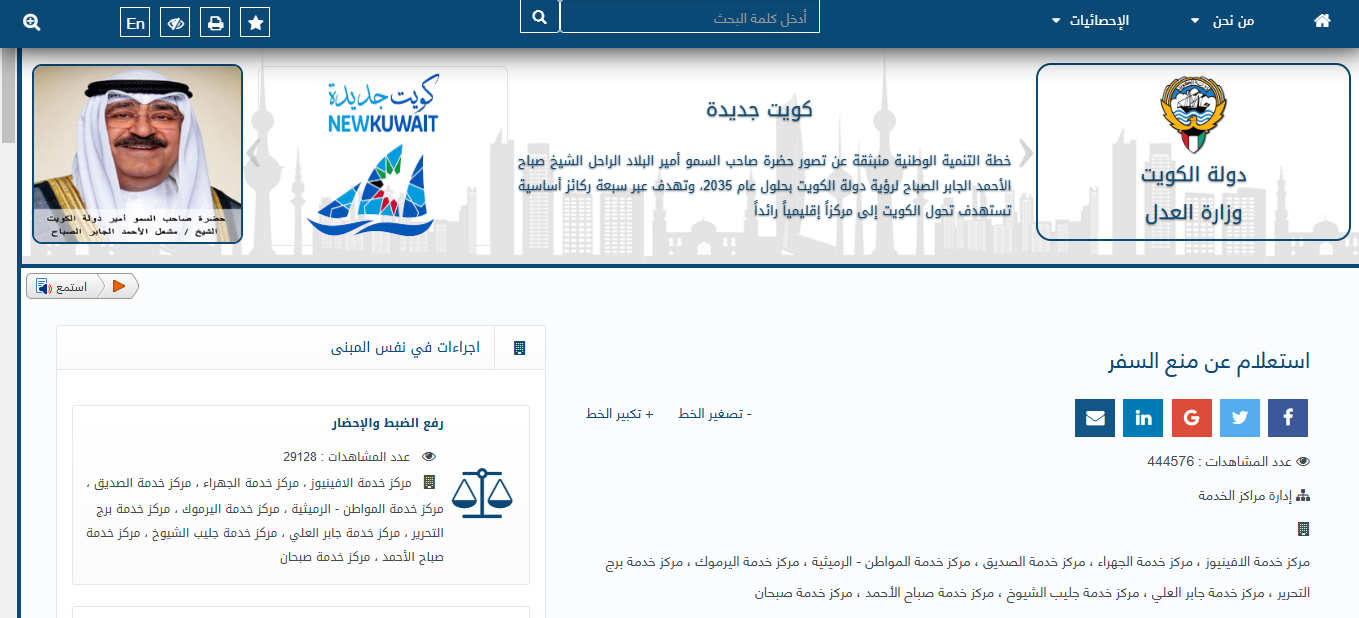
Task: Share page by email envelope icon
Action: point(1095,418)
